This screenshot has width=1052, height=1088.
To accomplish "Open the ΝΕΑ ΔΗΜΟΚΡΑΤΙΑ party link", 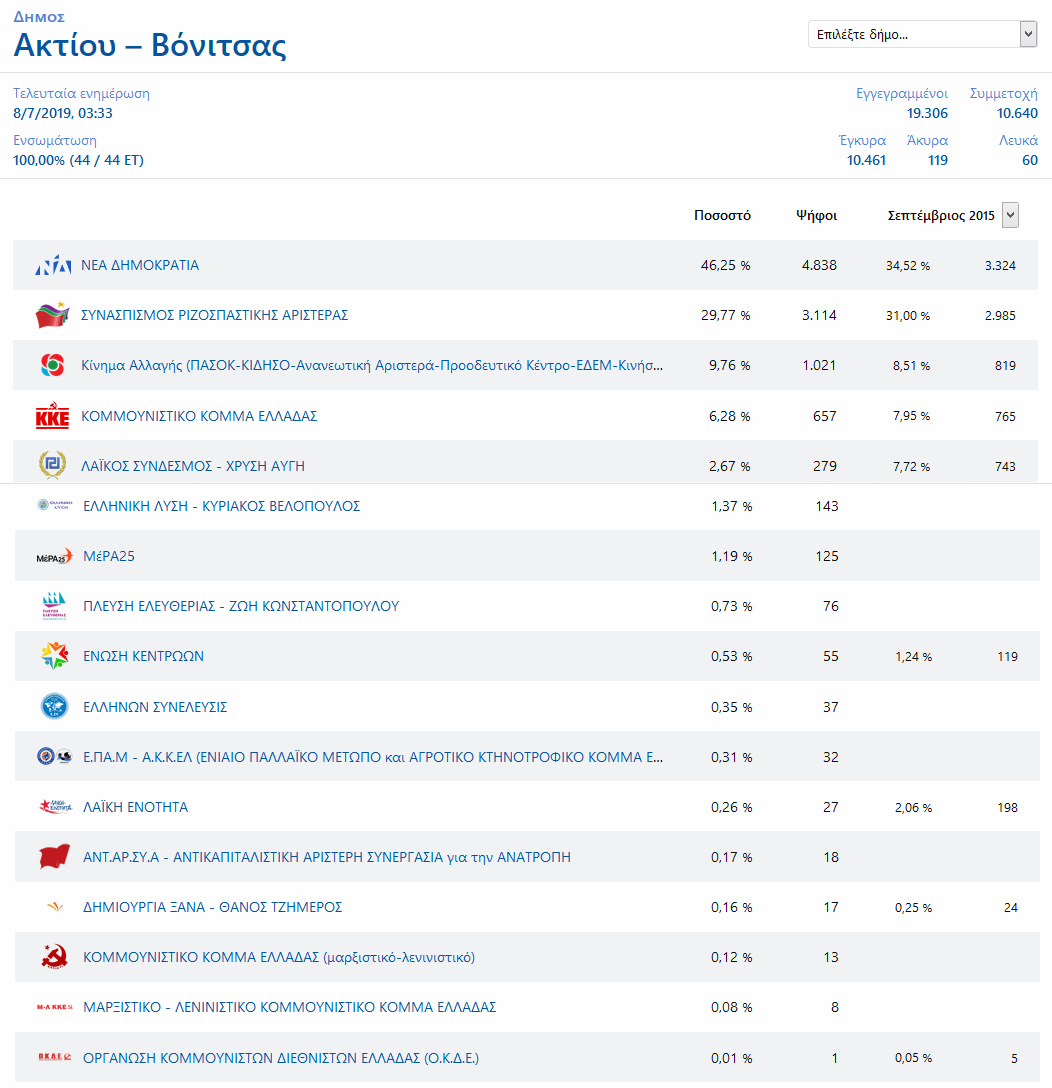I will pyautogui.click(x=140, y=265).
